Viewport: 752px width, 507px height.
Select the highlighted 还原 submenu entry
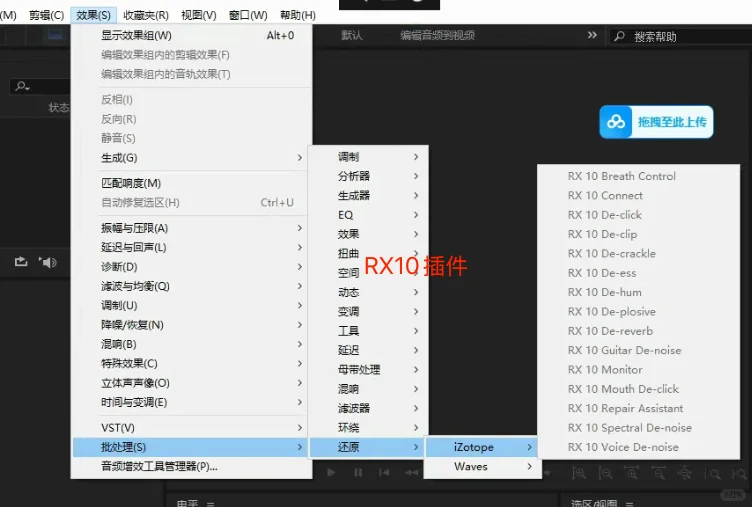click(x=367, y=447)
